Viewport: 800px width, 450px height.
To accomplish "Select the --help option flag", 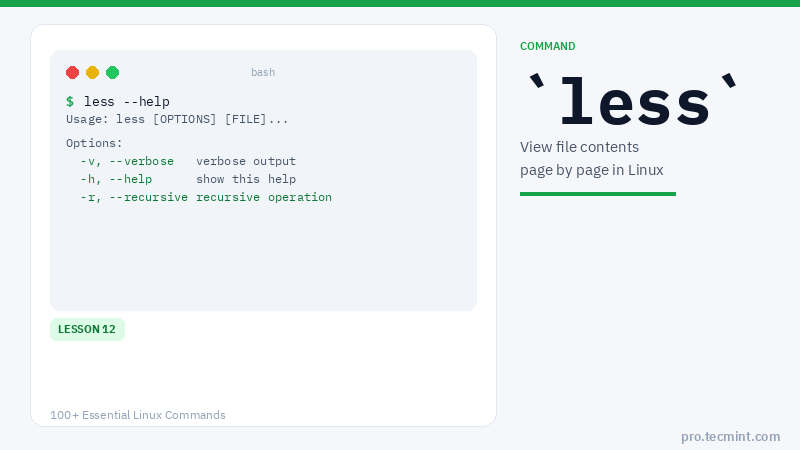I will pyautogui.click(x=131, y=179).
